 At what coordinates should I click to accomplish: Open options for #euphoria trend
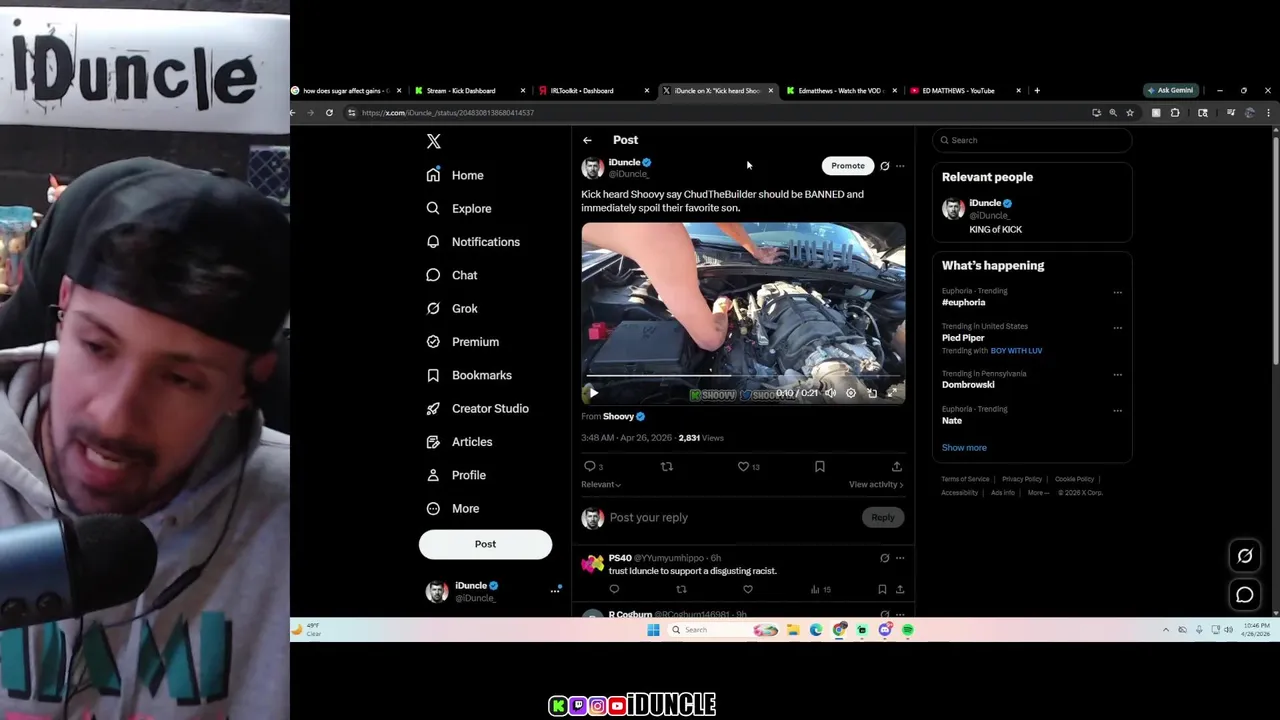[x=1117, y=293]
